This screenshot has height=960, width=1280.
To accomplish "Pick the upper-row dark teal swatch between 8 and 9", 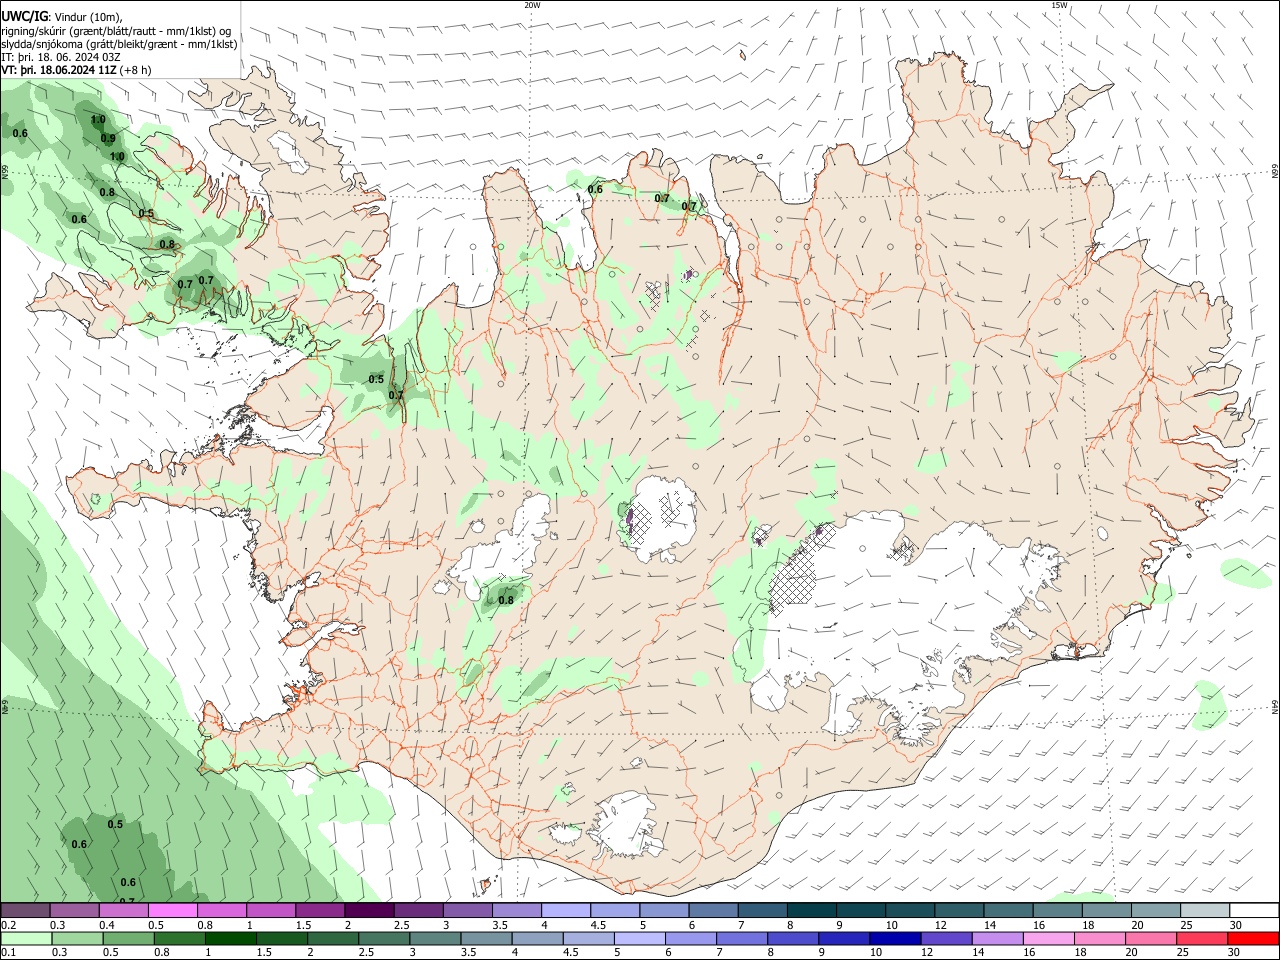I will click(x=811, y=910).
